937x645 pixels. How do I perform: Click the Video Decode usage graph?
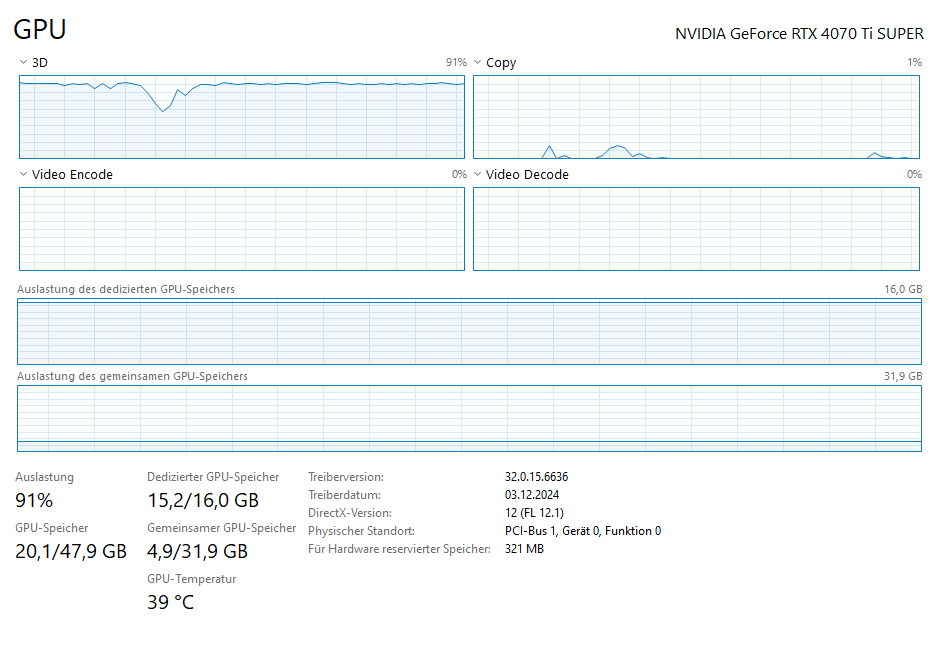point(696,229)
